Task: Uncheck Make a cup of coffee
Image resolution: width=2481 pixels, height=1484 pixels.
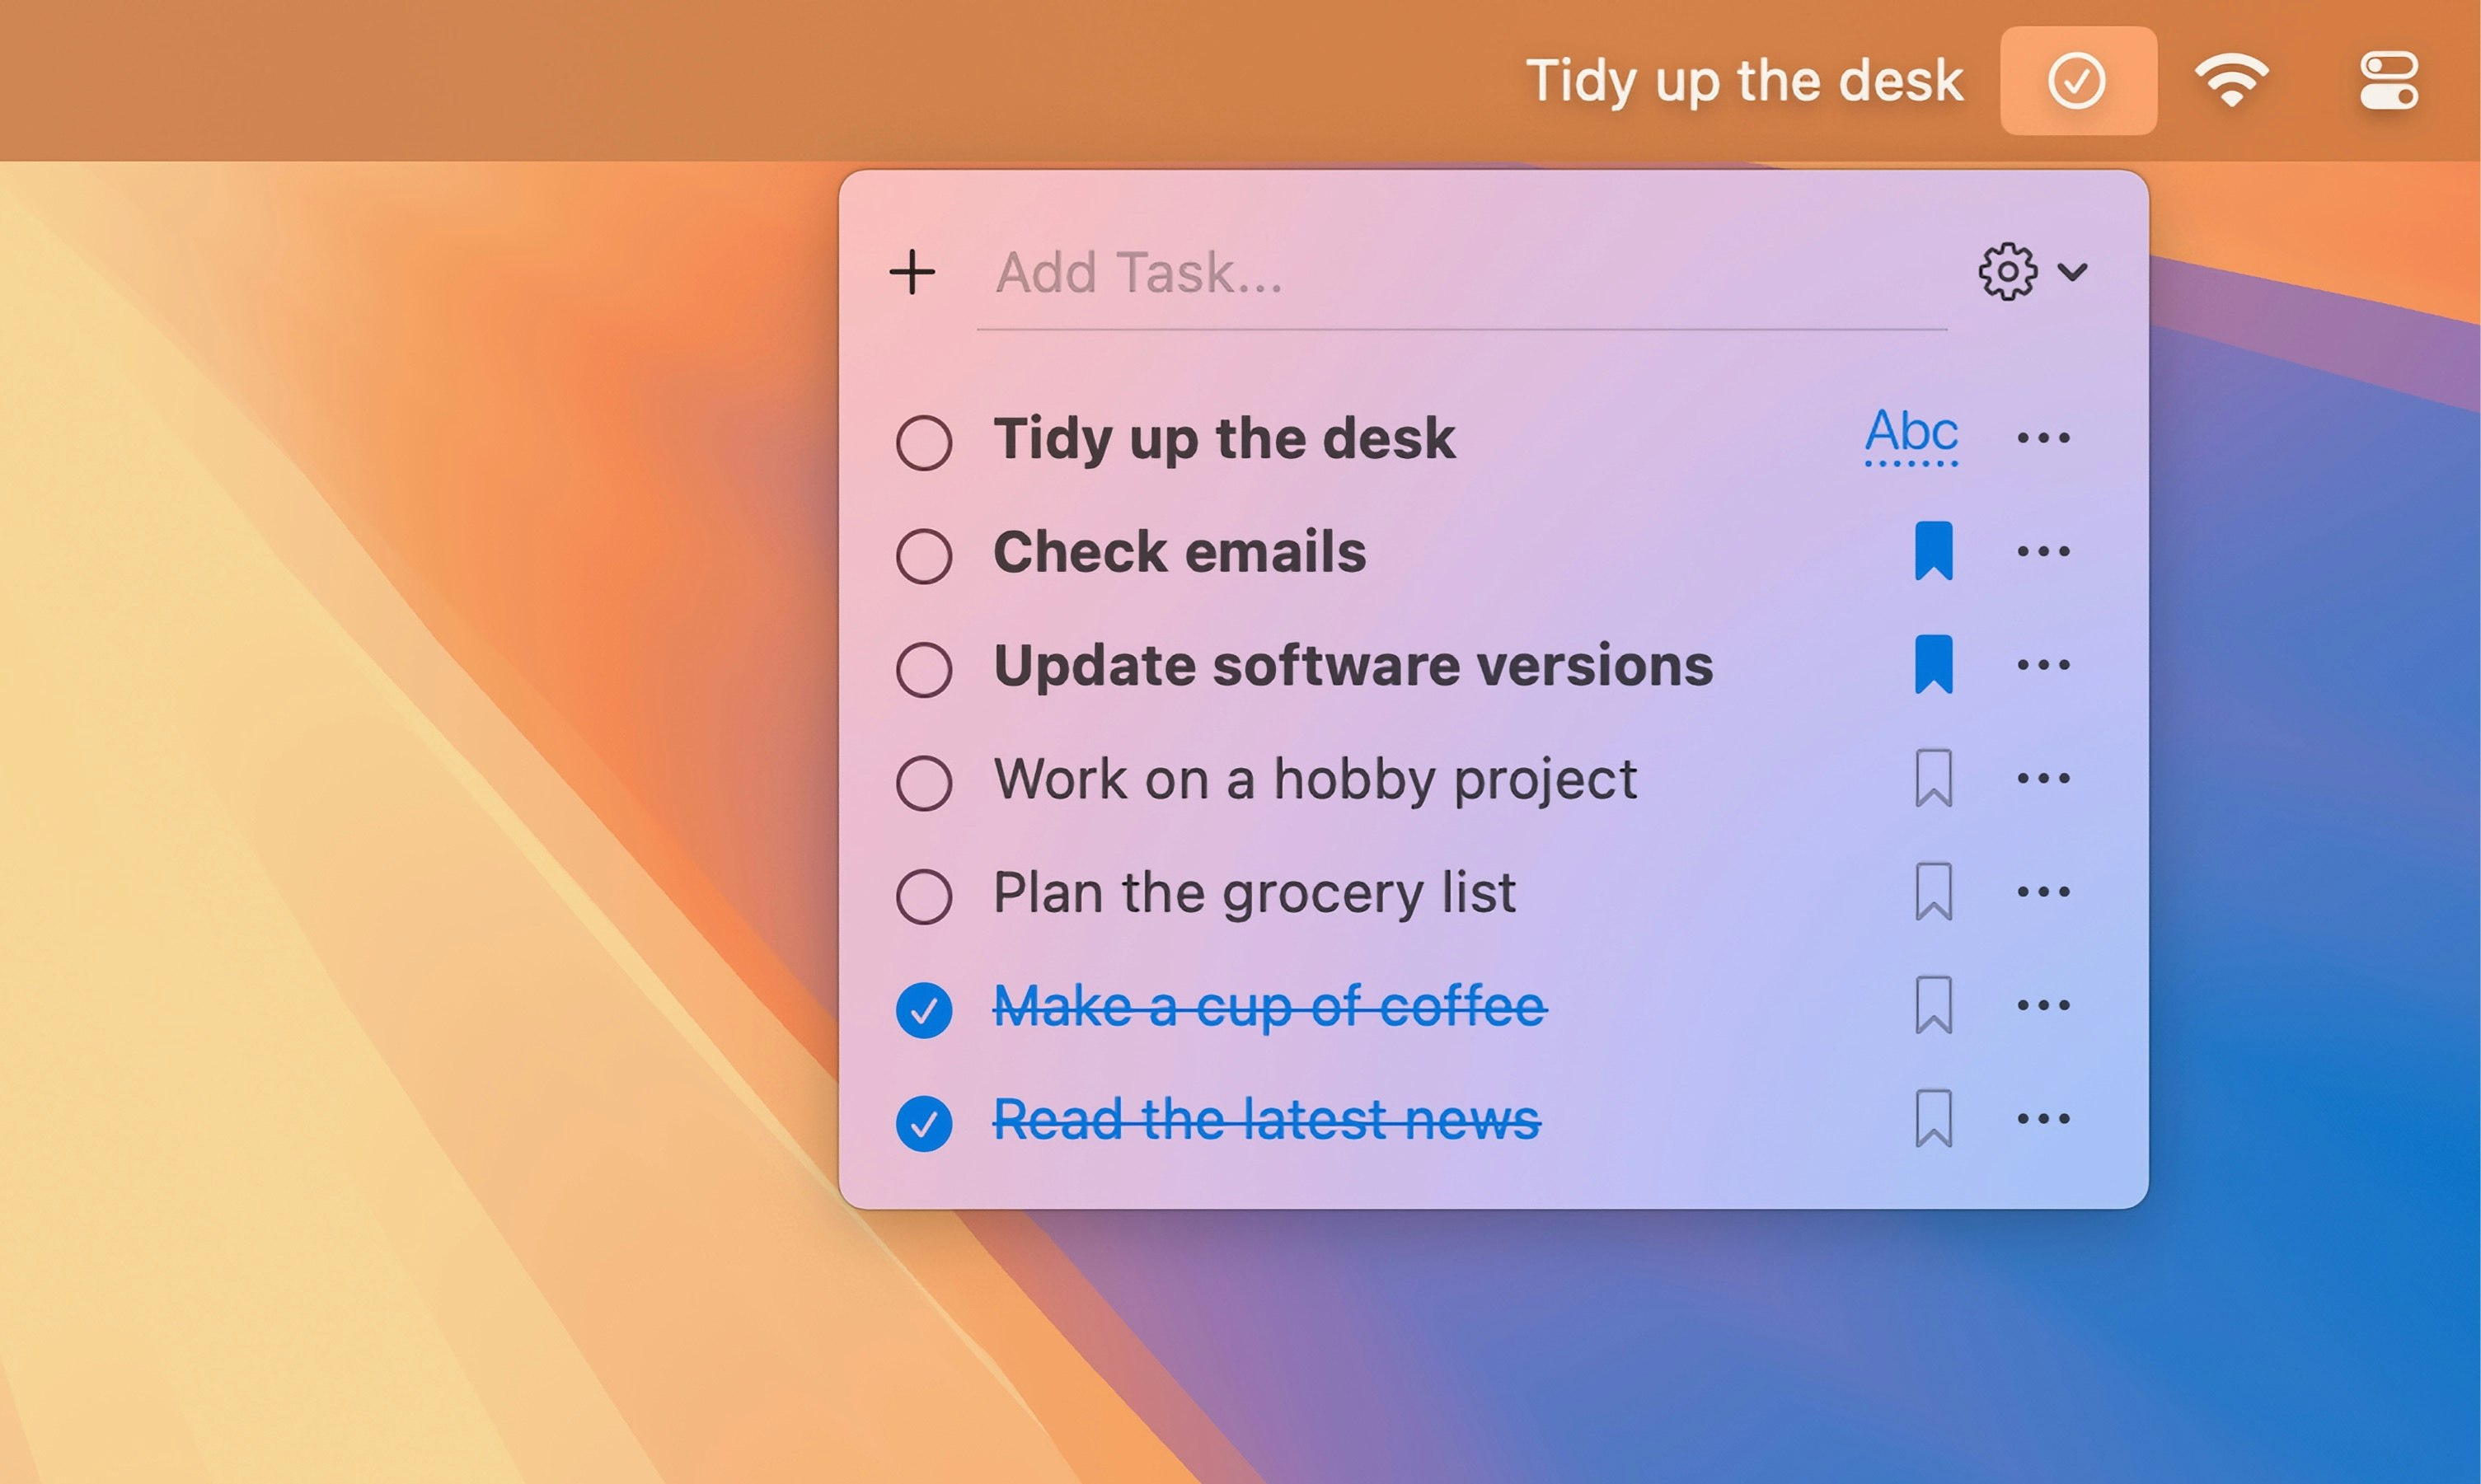Action: coord(924,1010)
